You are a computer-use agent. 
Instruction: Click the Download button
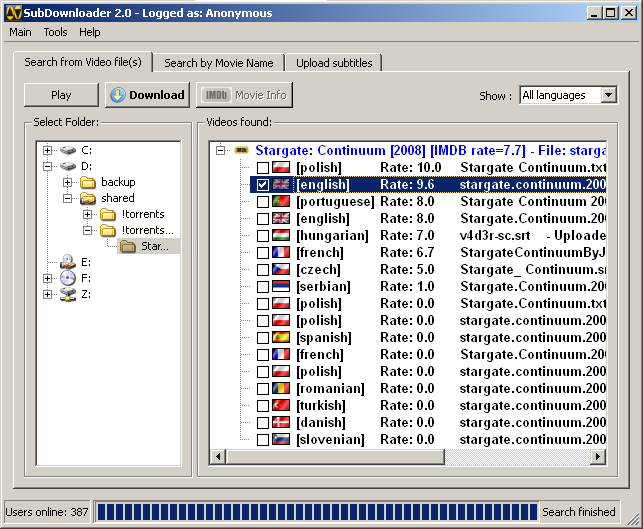point(147,95)
